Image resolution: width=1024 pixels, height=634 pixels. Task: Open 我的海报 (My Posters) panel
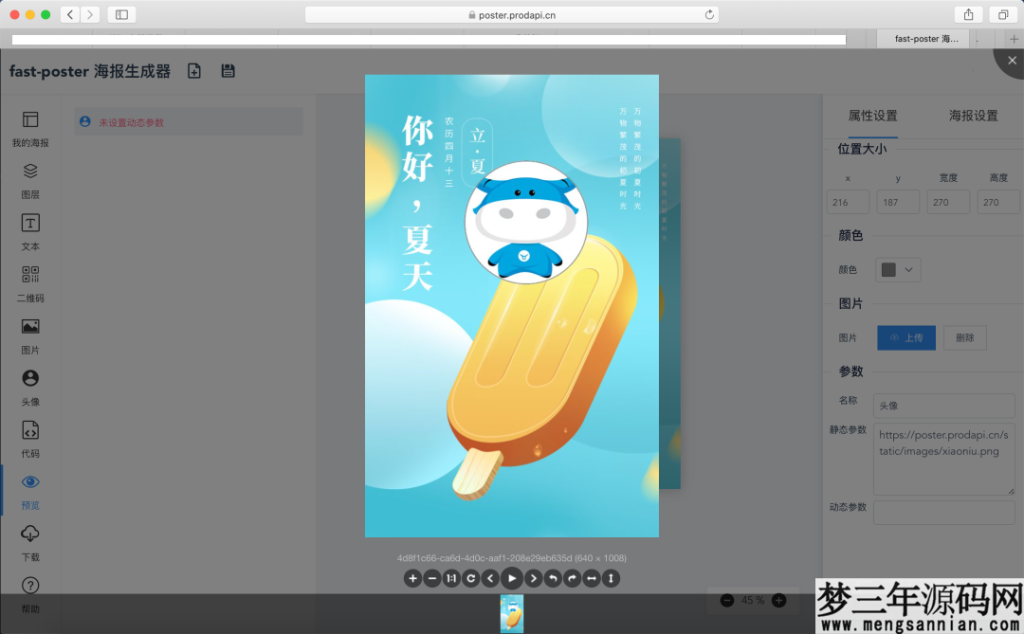click(30, 130)
